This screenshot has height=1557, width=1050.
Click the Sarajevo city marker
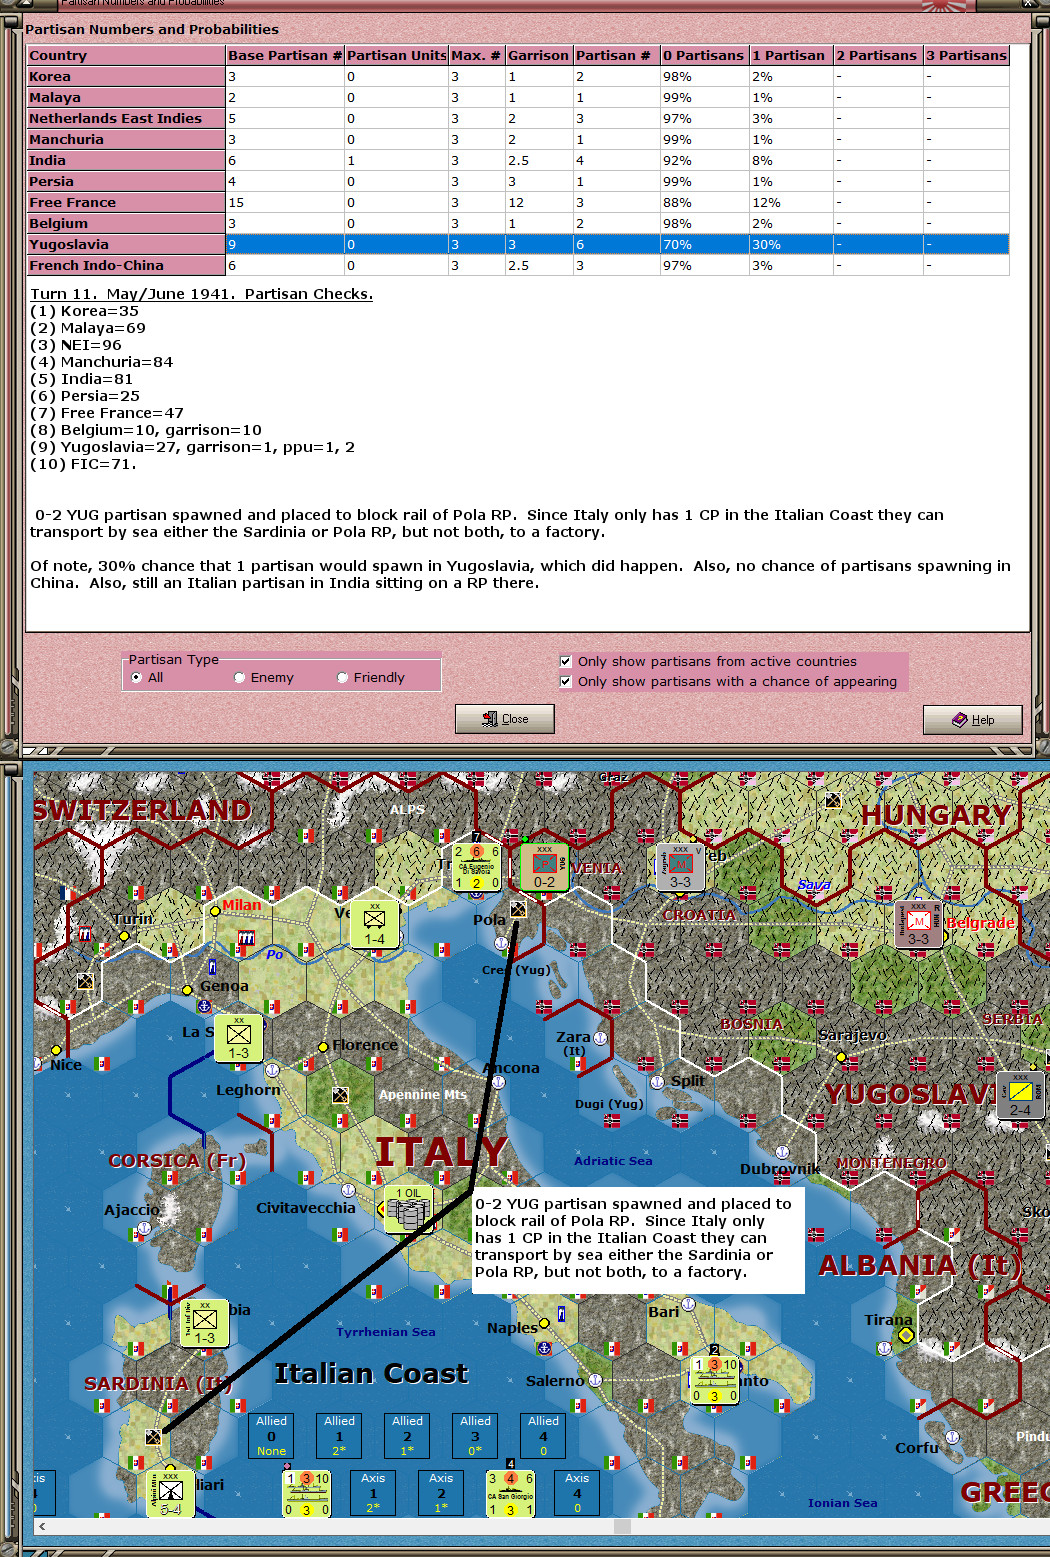point(841,1056)
